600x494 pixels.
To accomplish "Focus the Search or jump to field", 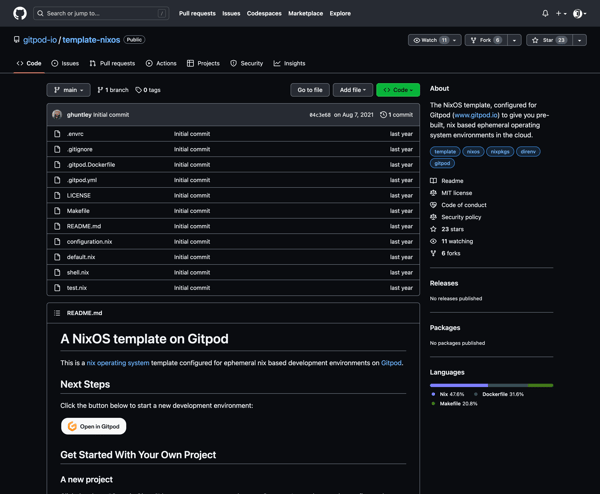I will point(101,13).
